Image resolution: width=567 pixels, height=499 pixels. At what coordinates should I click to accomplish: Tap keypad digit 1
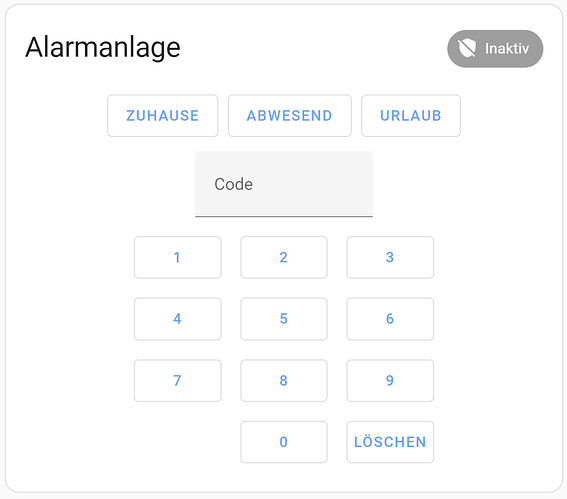coord(178,257)
